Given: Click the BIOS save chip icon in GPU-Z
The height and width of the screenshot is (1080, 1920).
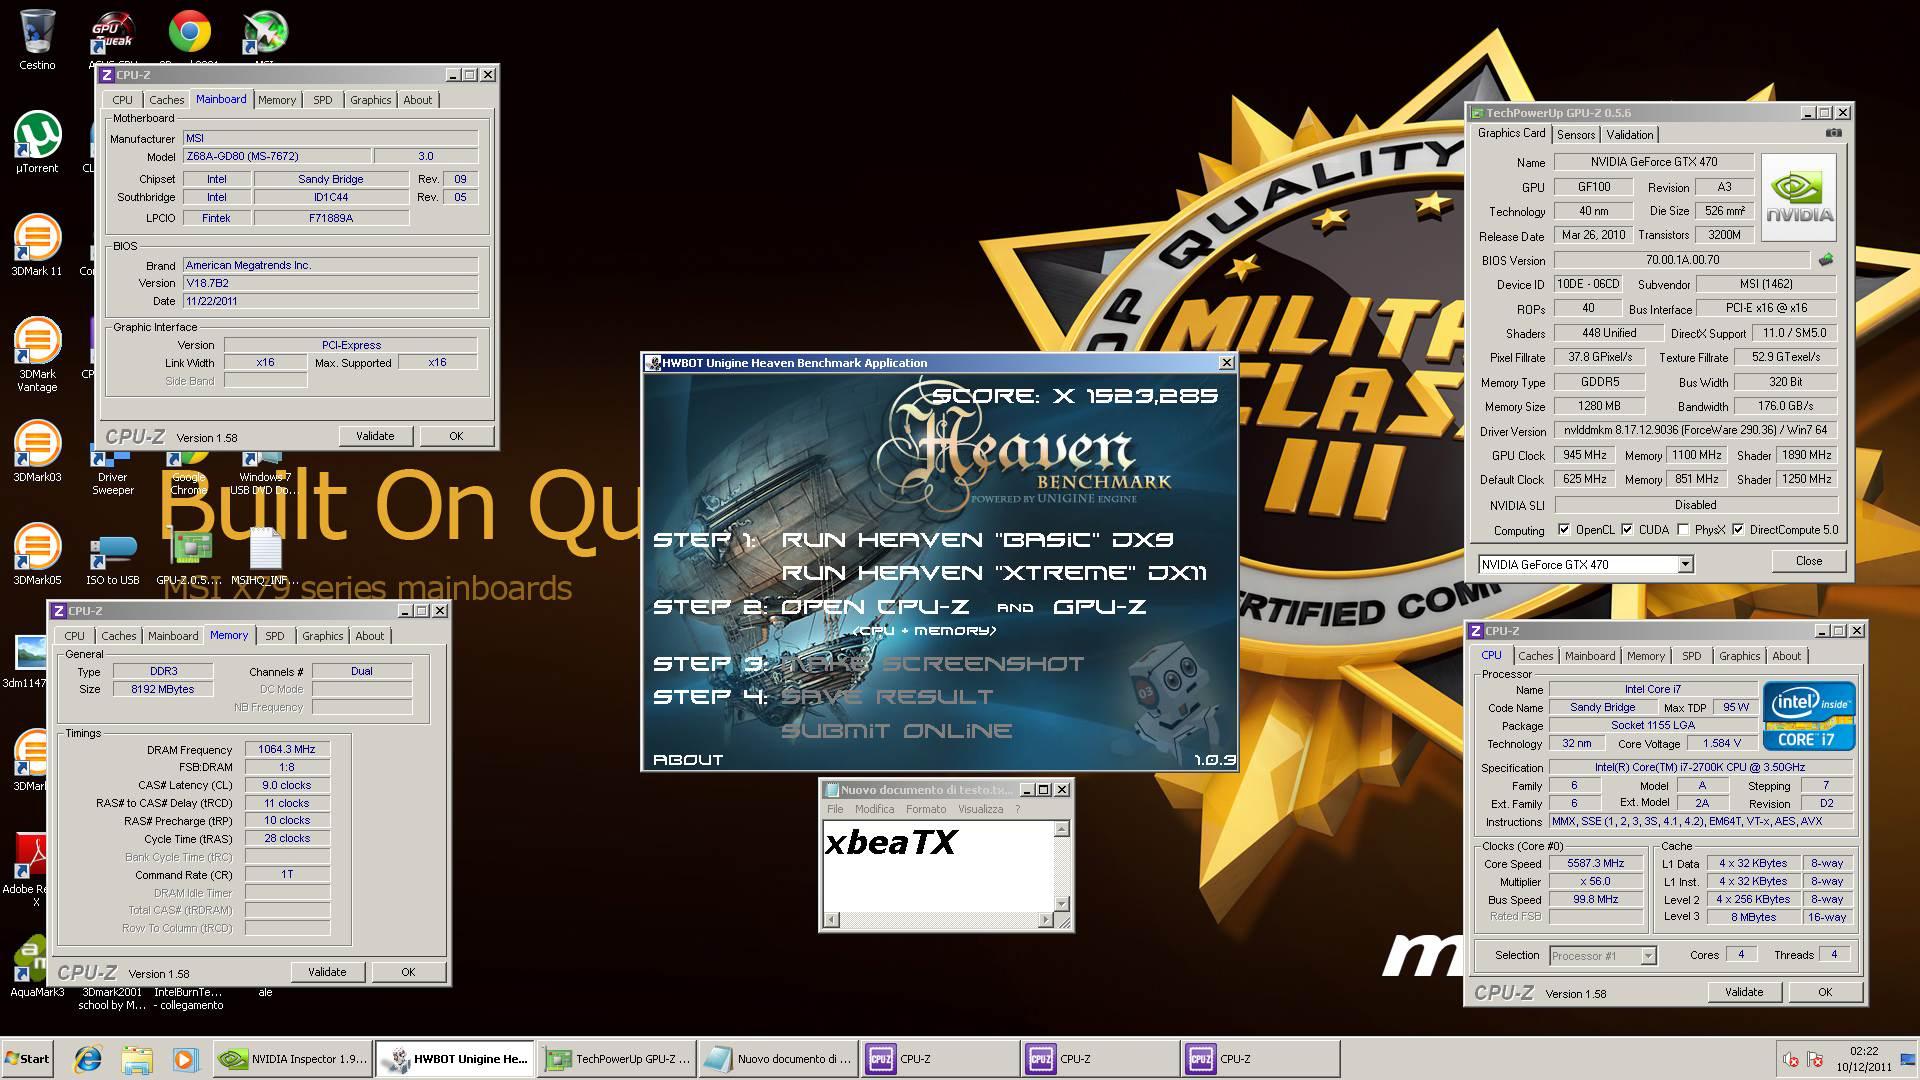Looking at the screenshot, I should [x=1826, y=260].
